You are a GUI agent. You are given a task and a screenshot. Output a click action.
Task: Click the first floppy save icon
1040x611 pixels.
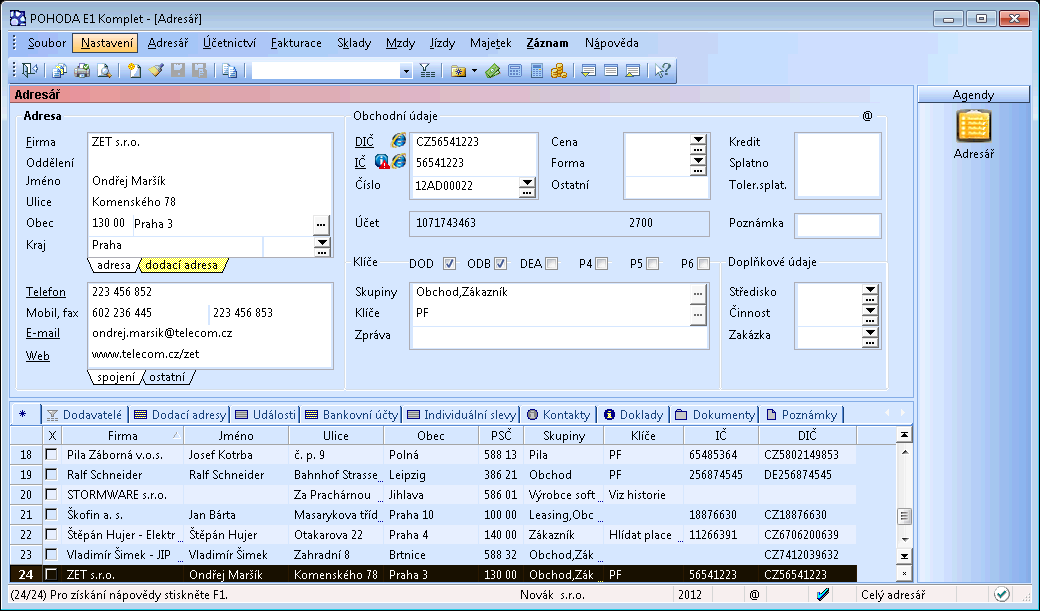coord(178,70)
